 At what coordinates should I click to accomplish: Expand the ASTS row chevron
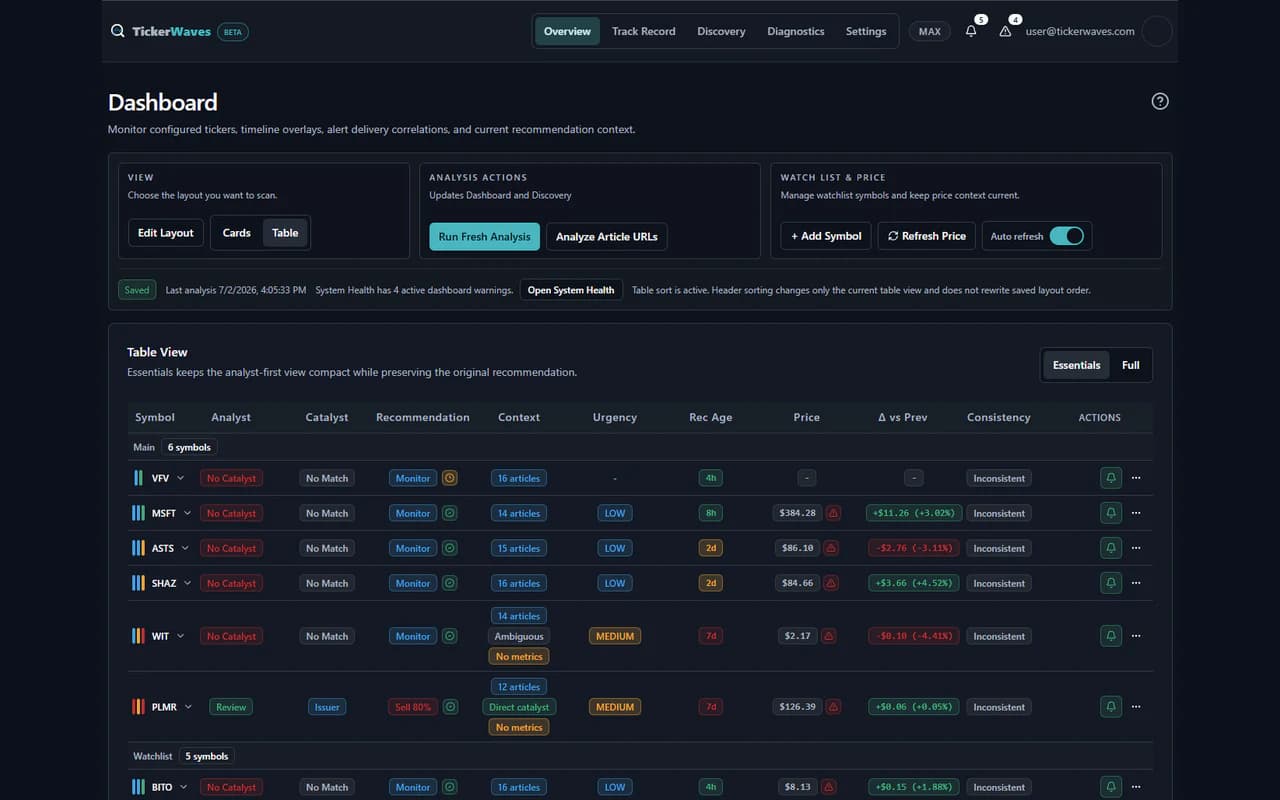[x=185, y=548]
